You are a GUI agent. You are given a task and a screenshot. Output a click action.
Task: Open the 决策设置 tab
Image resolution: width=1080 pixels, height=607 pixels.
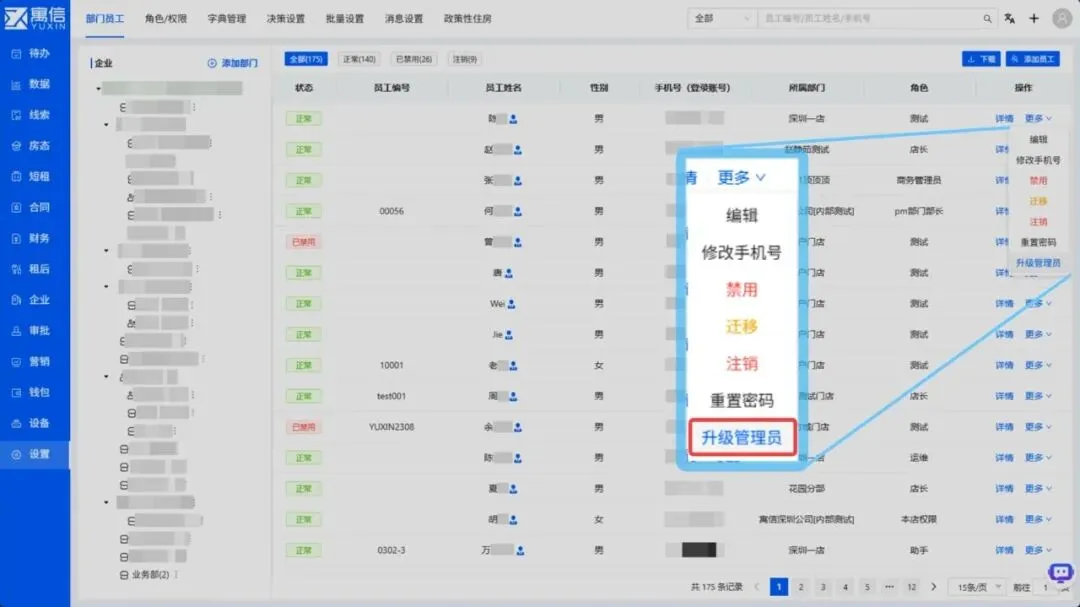tap(286, 19)
